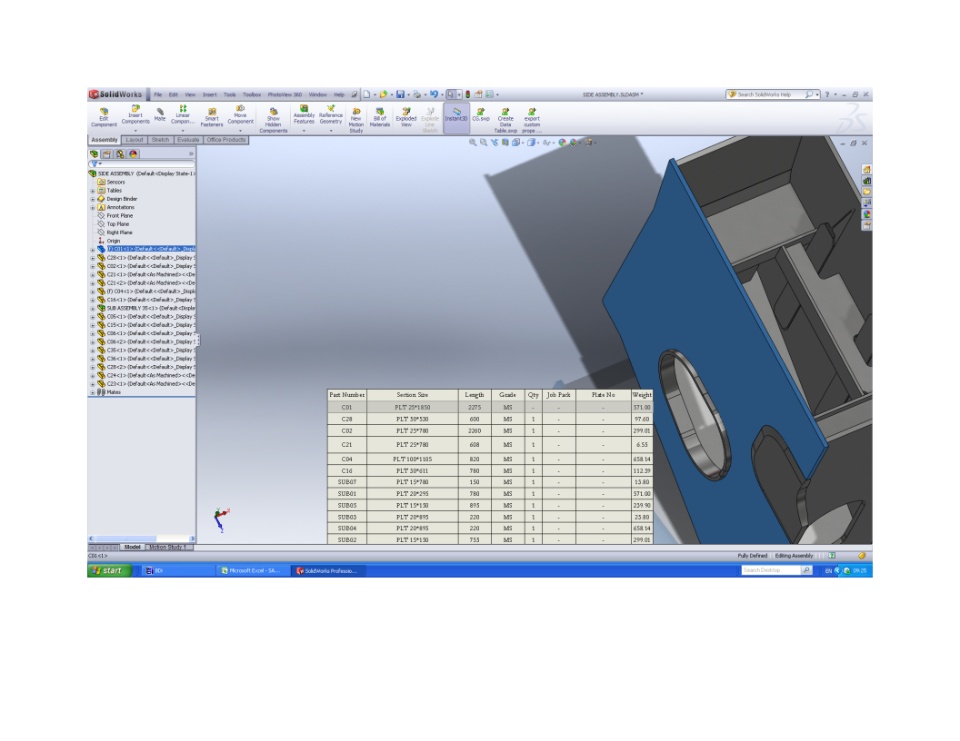The height and width of the screenshot is (741, 960).
Task: Switch to the Sketch tab
Action: coord(160,140)
